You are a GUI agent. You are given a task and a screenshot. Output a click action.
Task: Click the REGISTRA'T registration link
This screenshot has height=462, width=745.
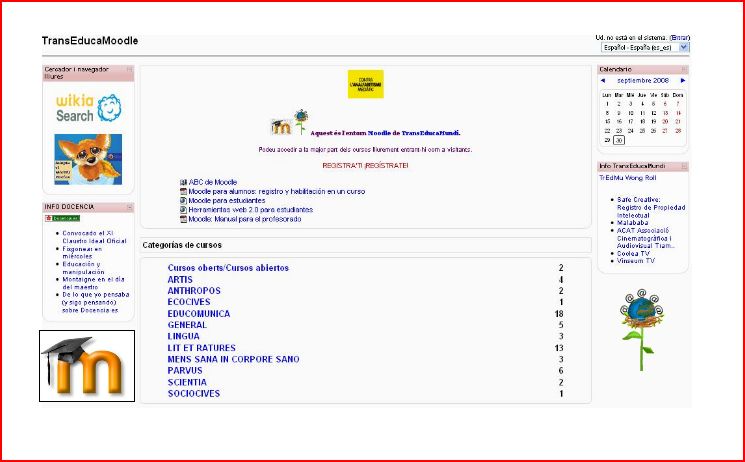click(365, 165)
